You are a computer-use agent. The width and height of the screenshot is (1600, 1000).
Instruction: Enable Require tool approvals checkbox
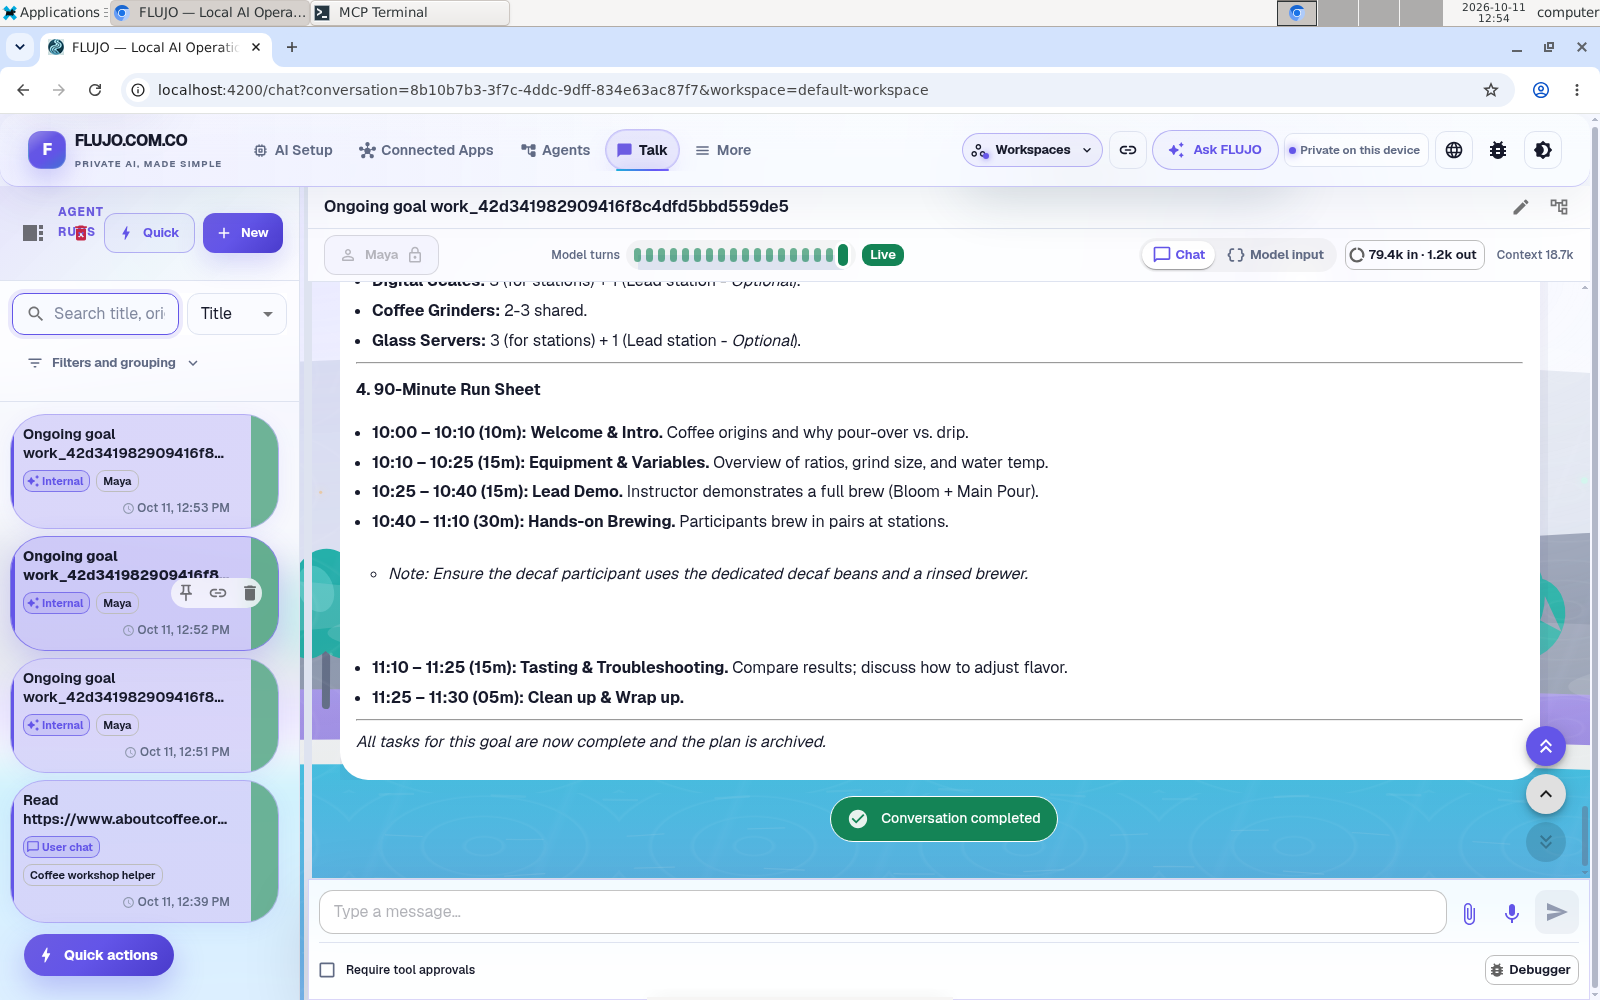[x=327, y=970]
